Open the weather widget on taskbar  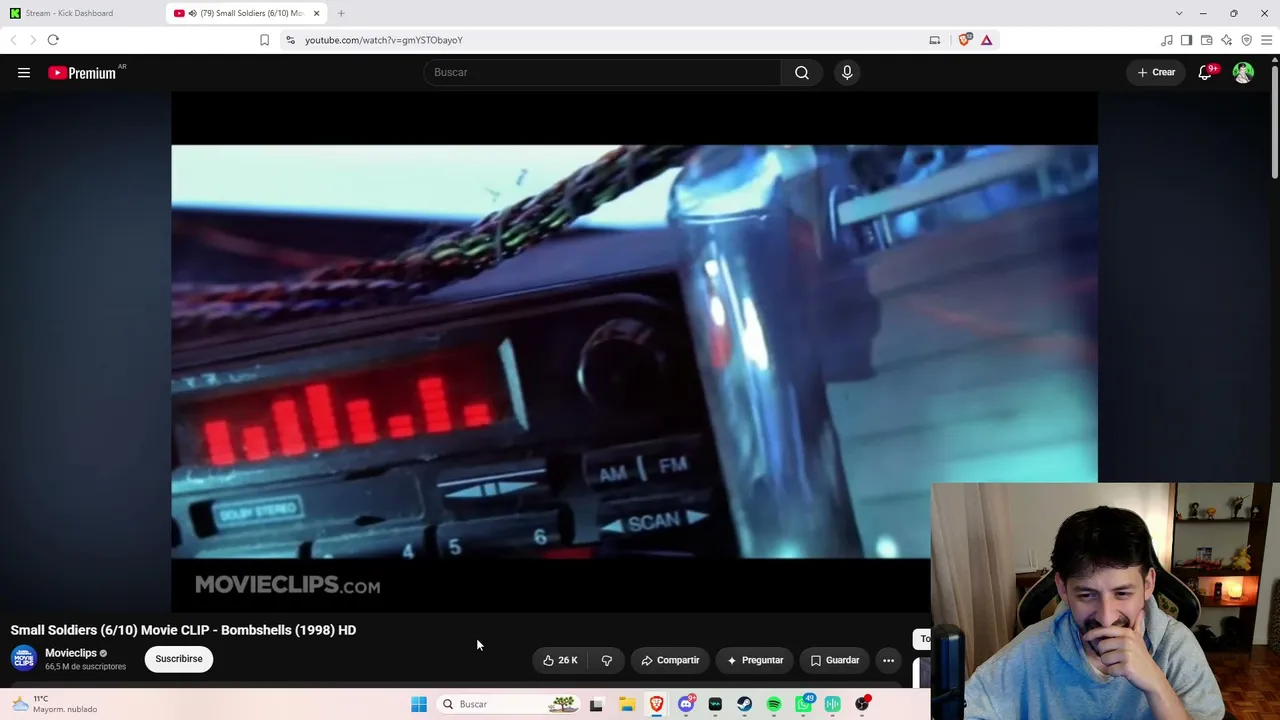pos(54,704)
